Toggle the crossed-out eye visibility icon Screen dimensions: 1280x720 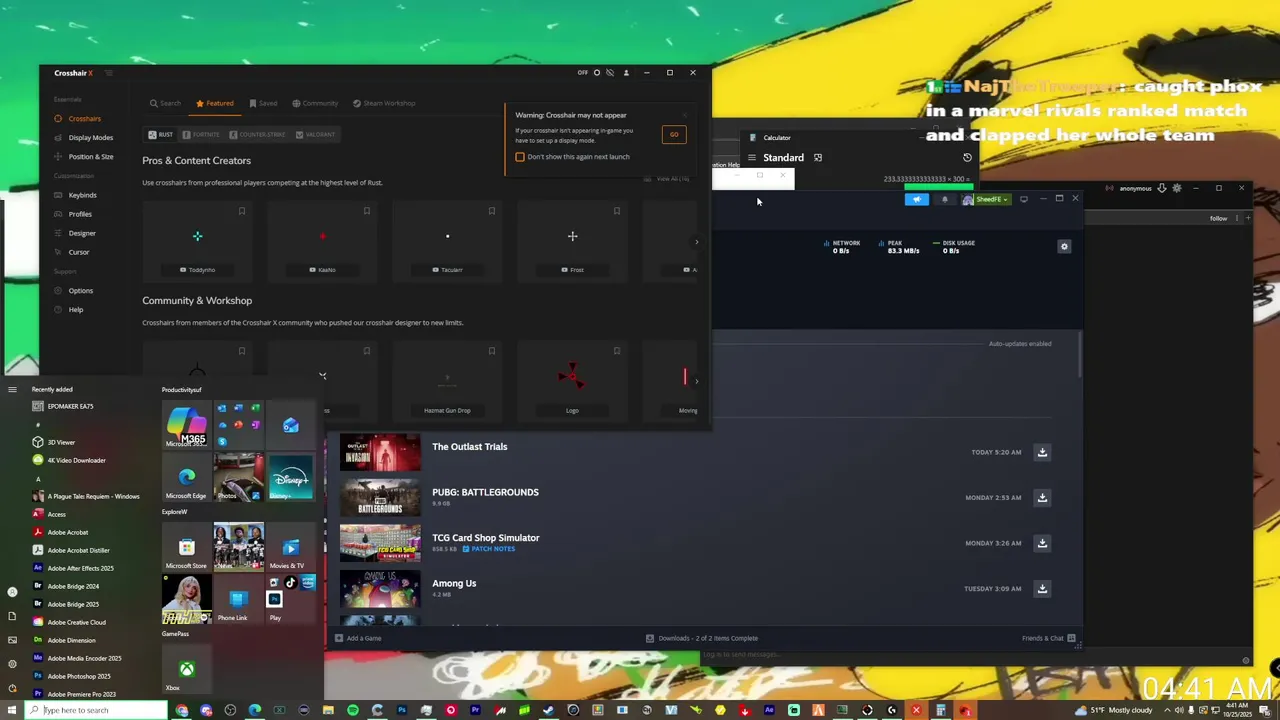pos(610,73)
